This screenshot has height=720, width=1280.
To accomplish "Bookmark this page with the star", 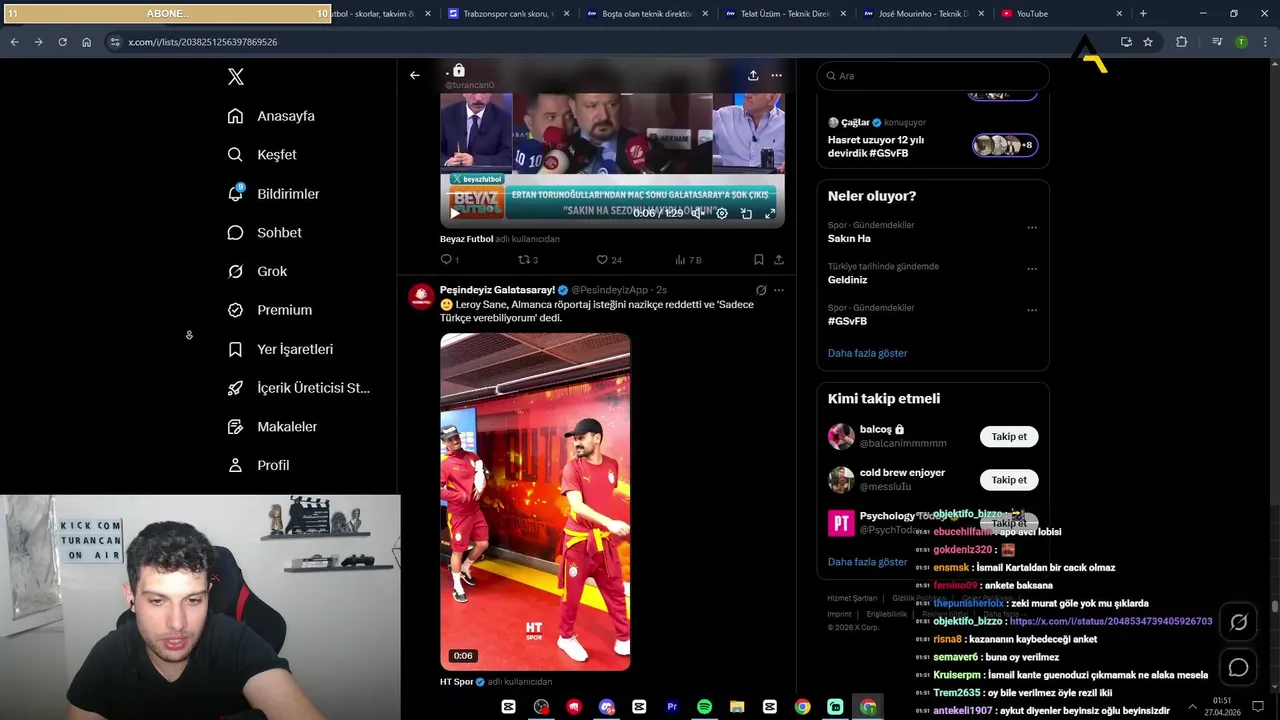I will coord(1148,42).
